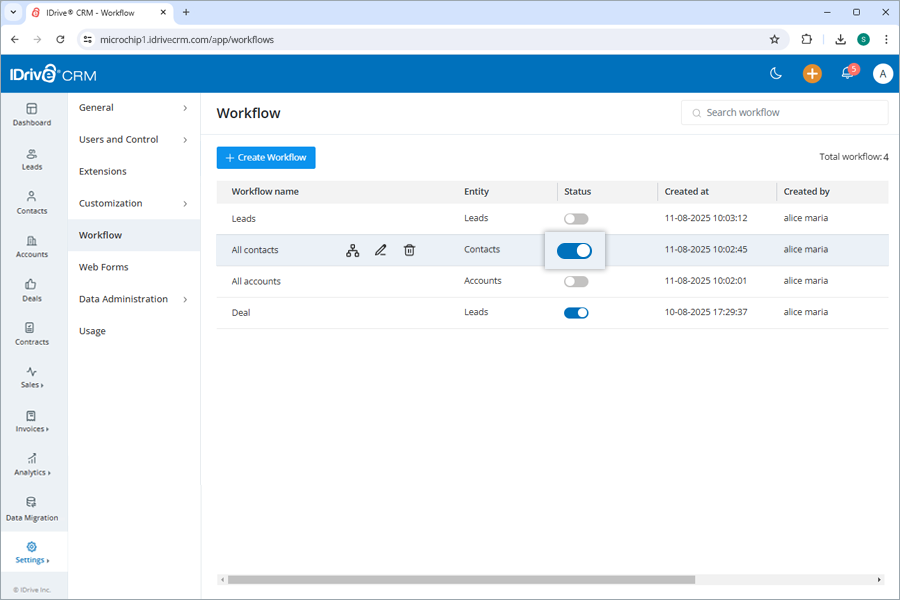Expand Data Administration in settings menu
This screenshot has width=900, height=600.
tap(123, 299)
